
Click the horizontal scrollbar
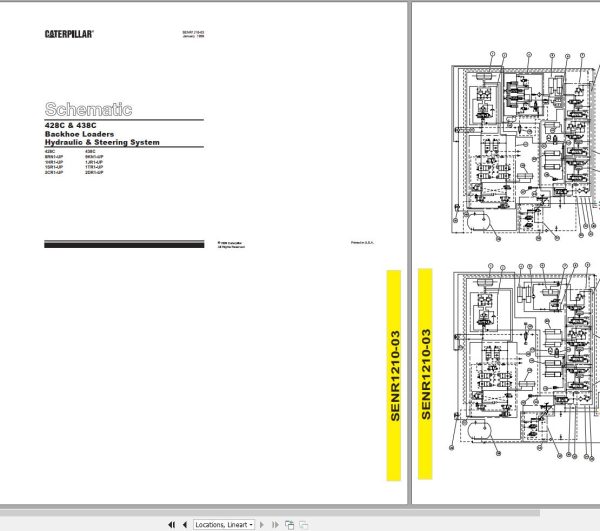[270, 513]
